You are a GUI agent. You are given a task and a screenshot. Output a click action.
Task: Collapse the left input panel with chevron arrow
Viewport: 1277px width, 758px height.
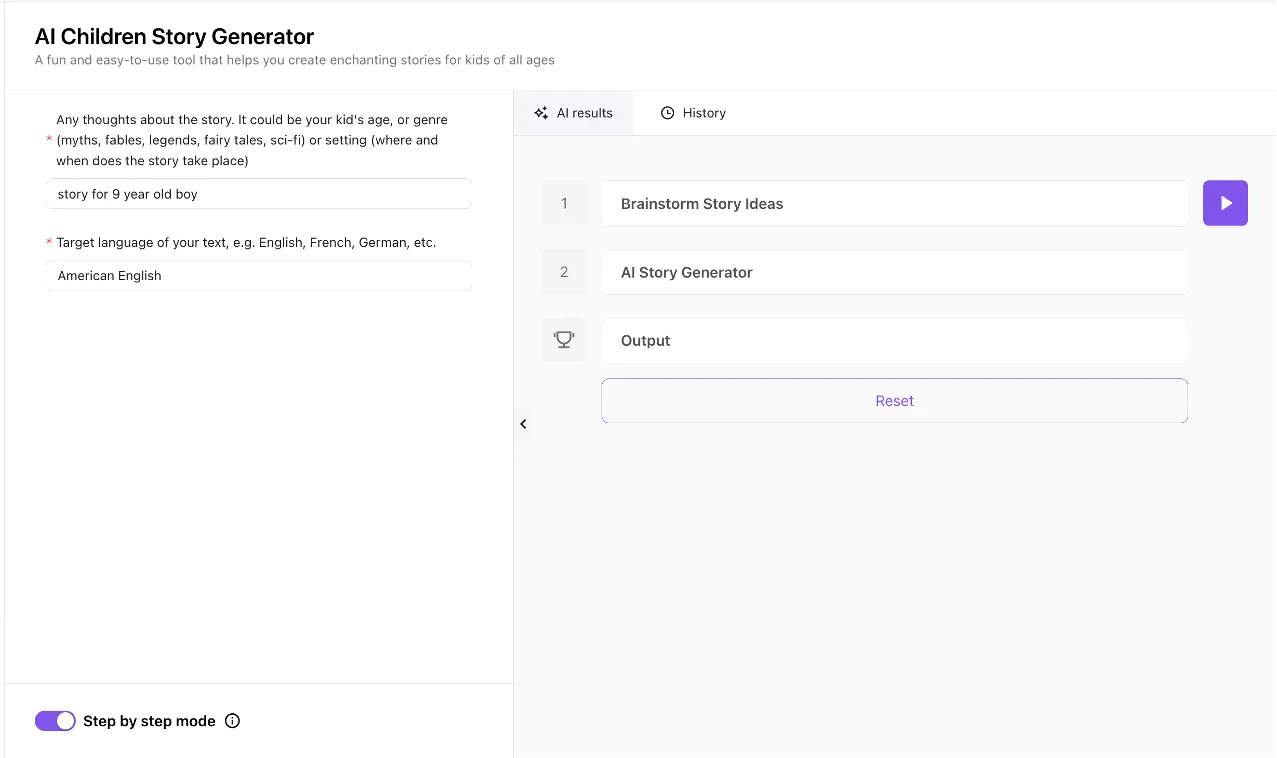coord(523,424)
